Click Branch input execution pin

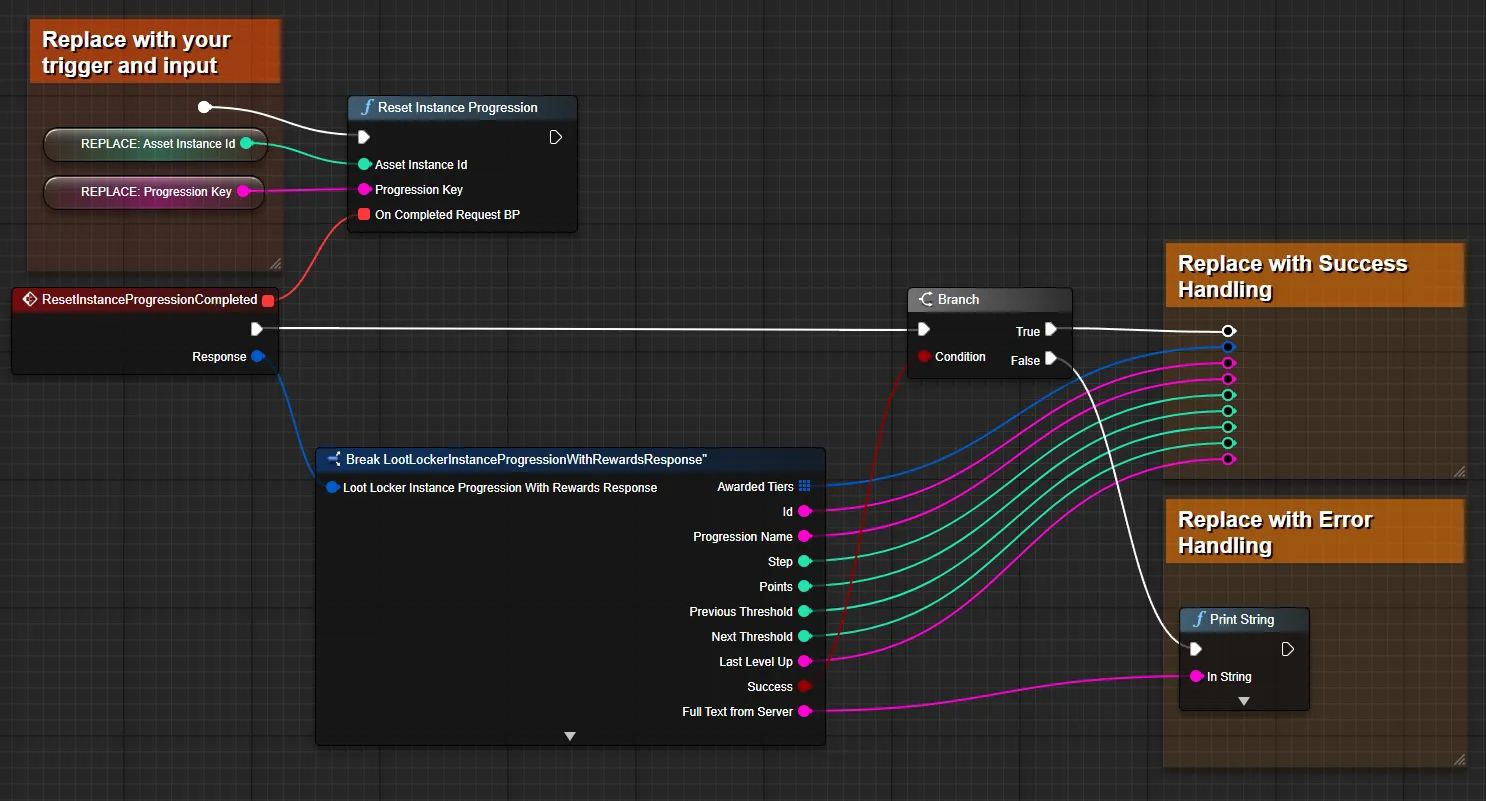(924, 329)
